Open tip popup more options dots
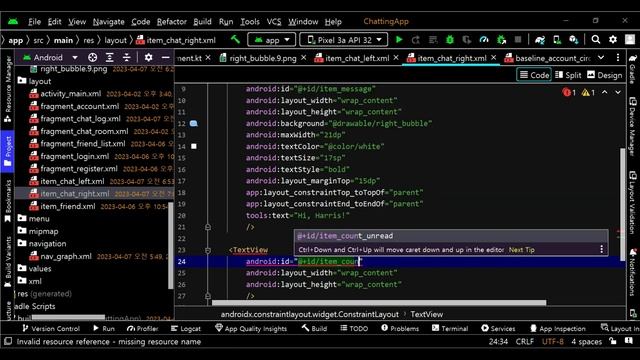The width and height of the screenshot is (640, 360). (602, 249)
